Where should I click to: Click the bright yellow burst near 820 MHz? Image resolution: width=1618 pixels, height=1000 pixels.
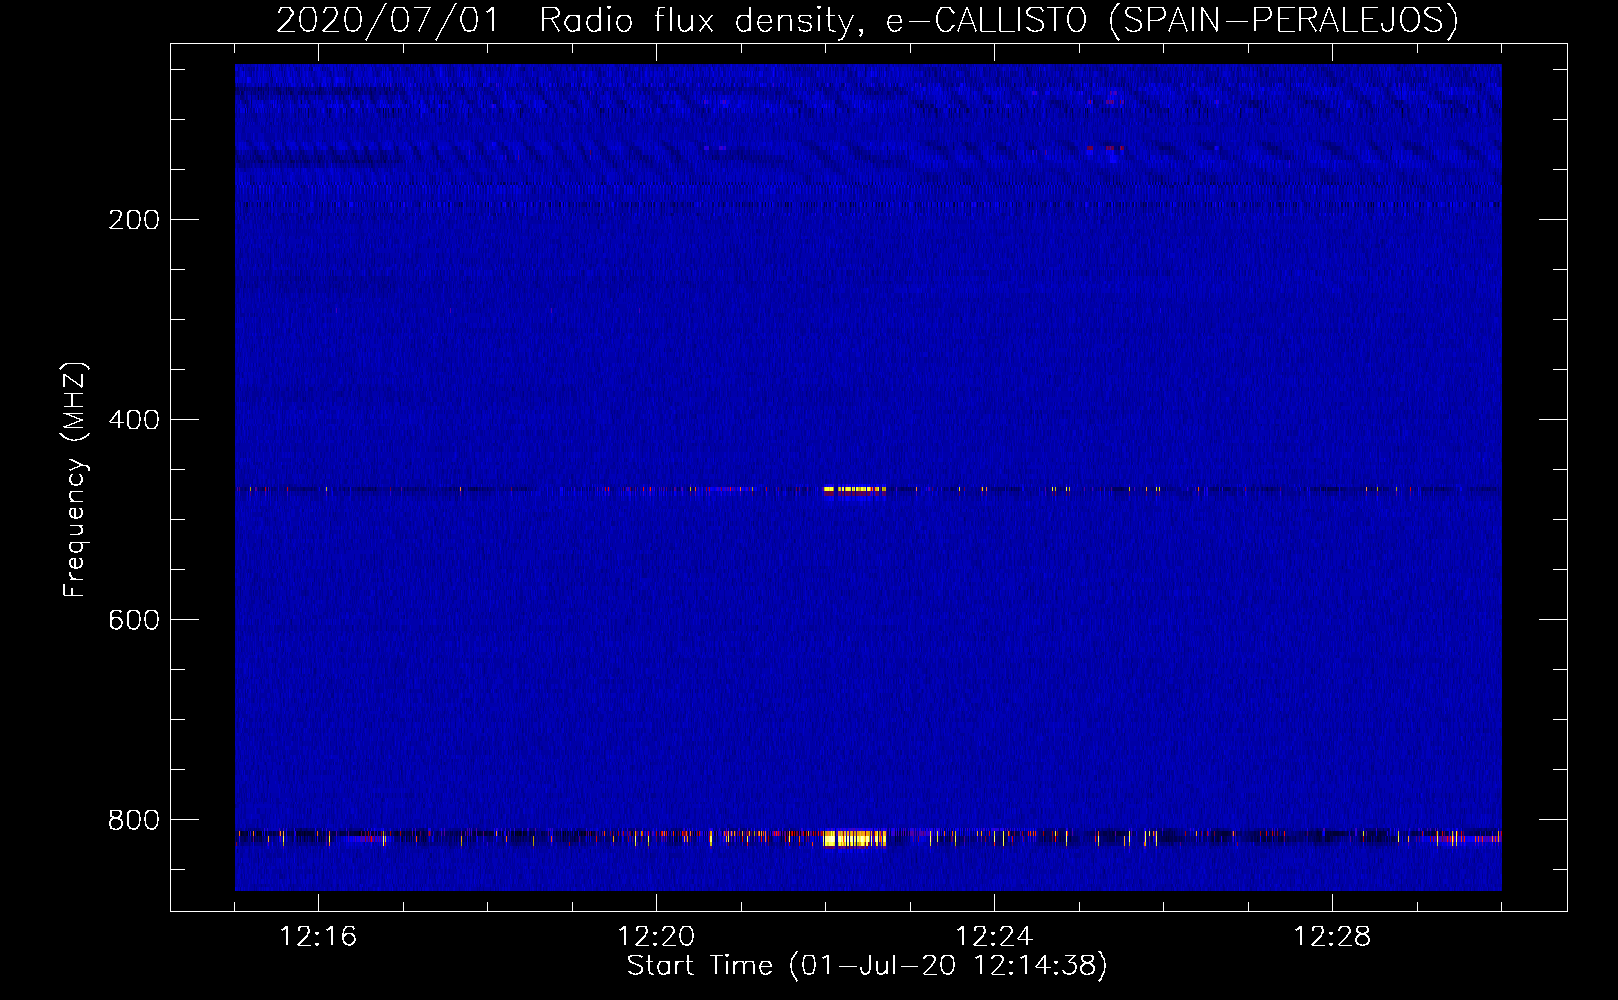click(855, 838)
